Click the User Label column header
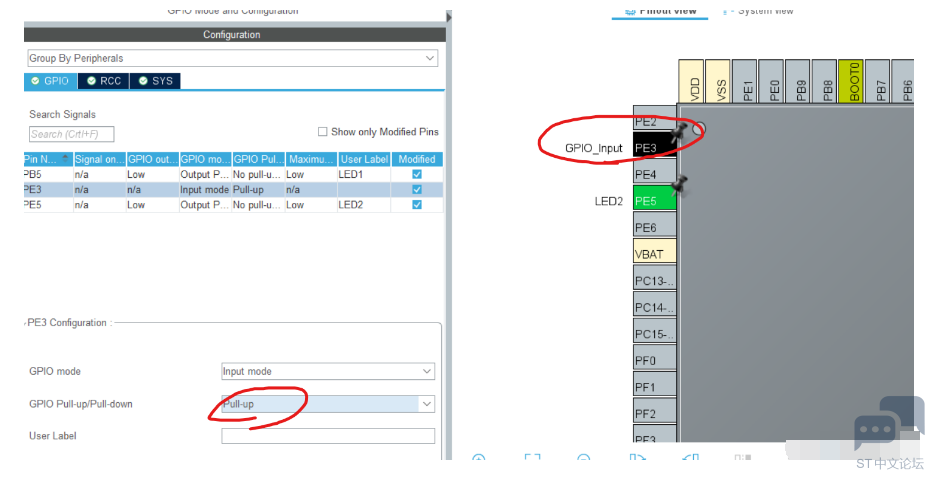This screenshot has height=479, width=933. point(363,159)
